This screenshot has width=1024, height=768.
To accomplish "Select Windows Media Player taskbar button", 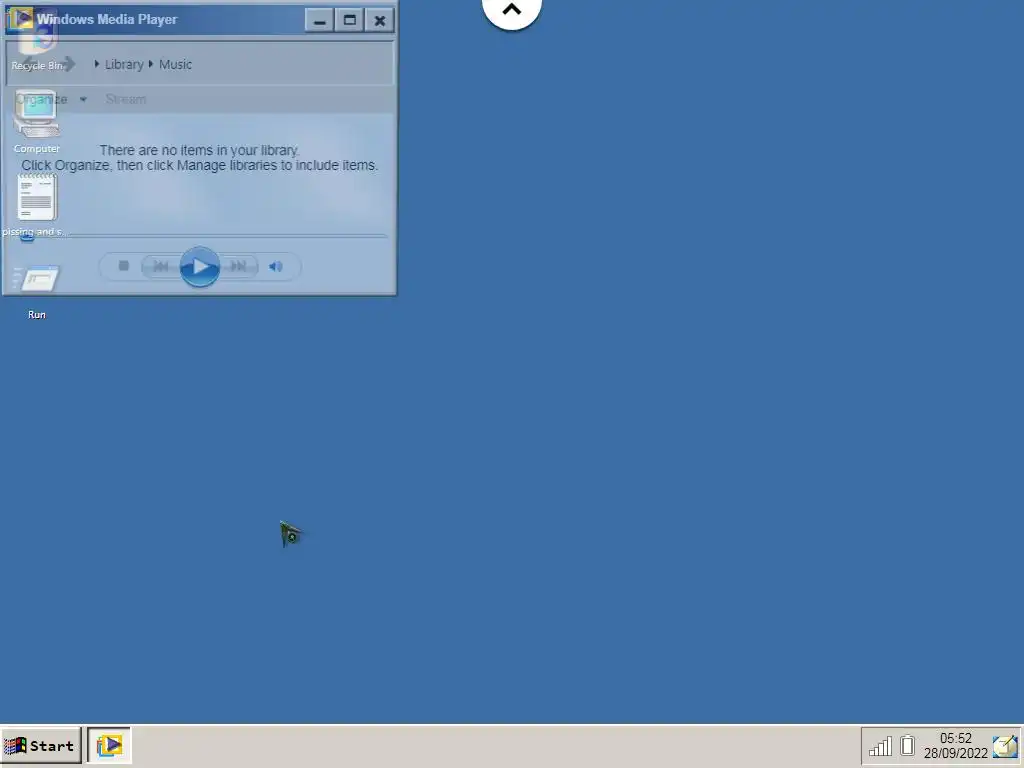I will [109, 746].
